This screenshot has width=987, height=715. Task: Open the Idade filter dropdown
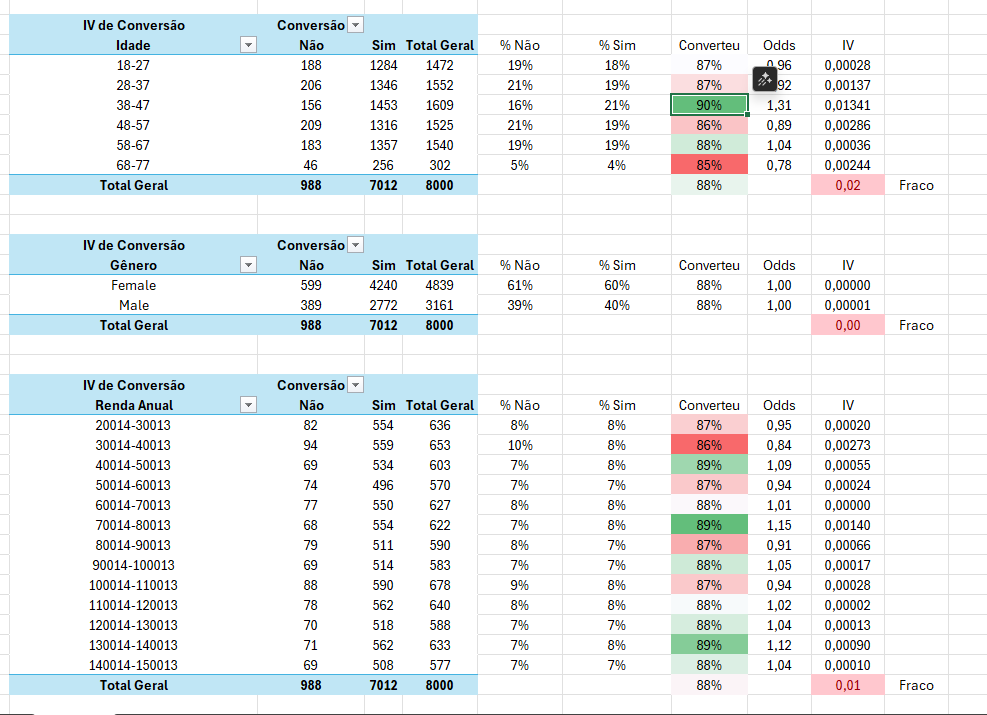249,45
